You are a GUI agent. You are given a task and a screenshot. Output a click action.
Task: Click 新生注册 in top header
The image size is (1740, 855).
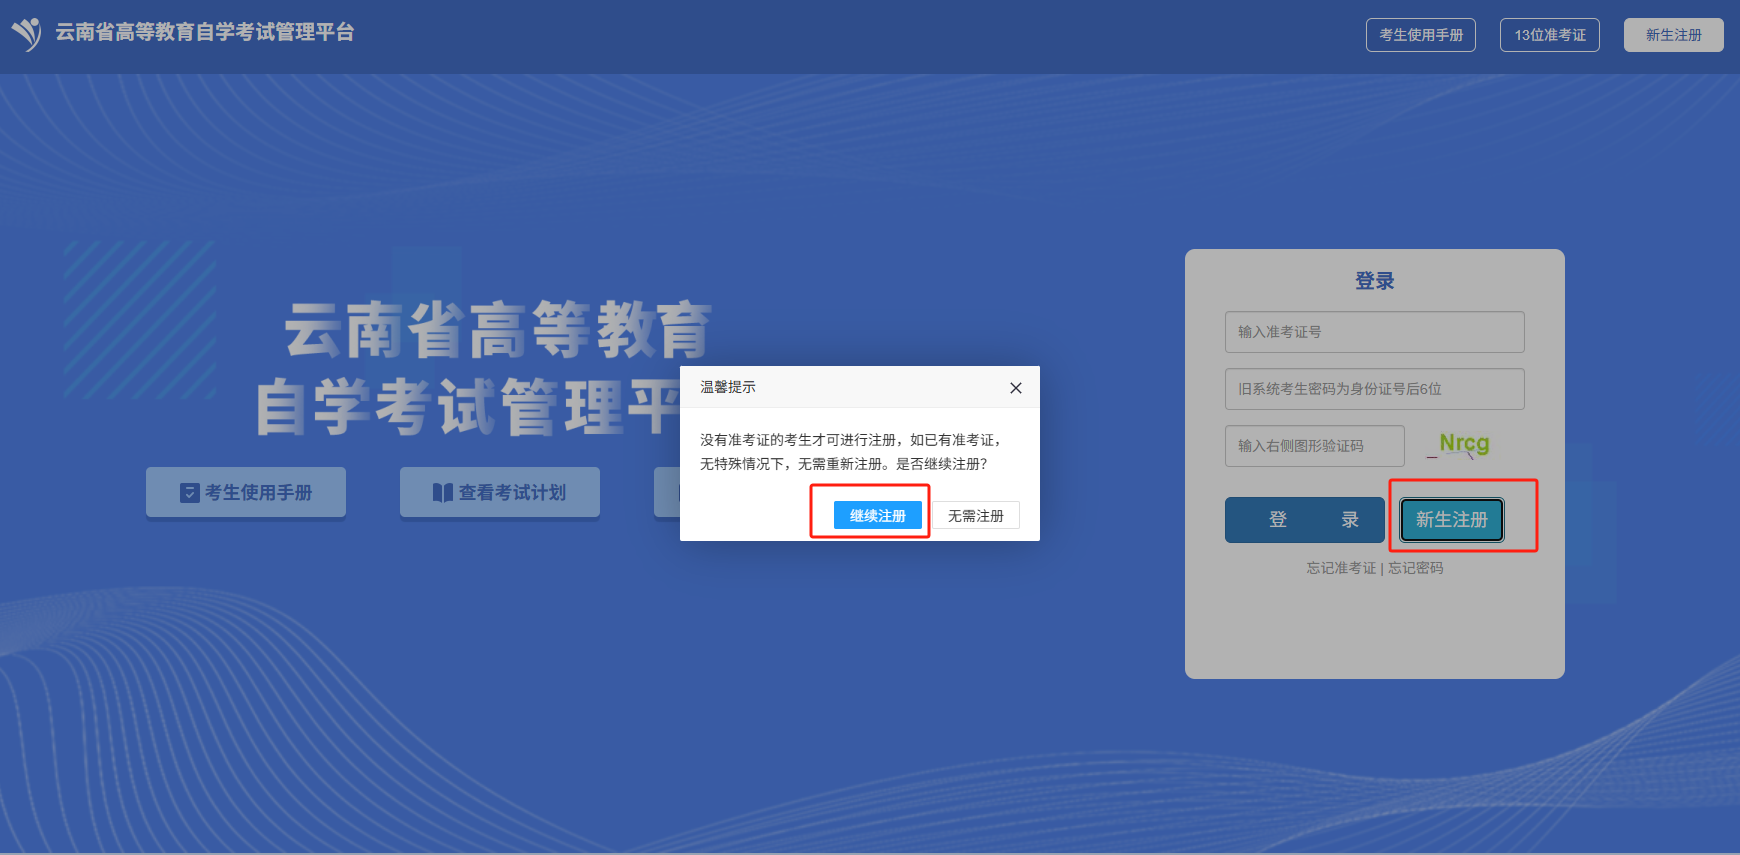(x=1674, y=35)
